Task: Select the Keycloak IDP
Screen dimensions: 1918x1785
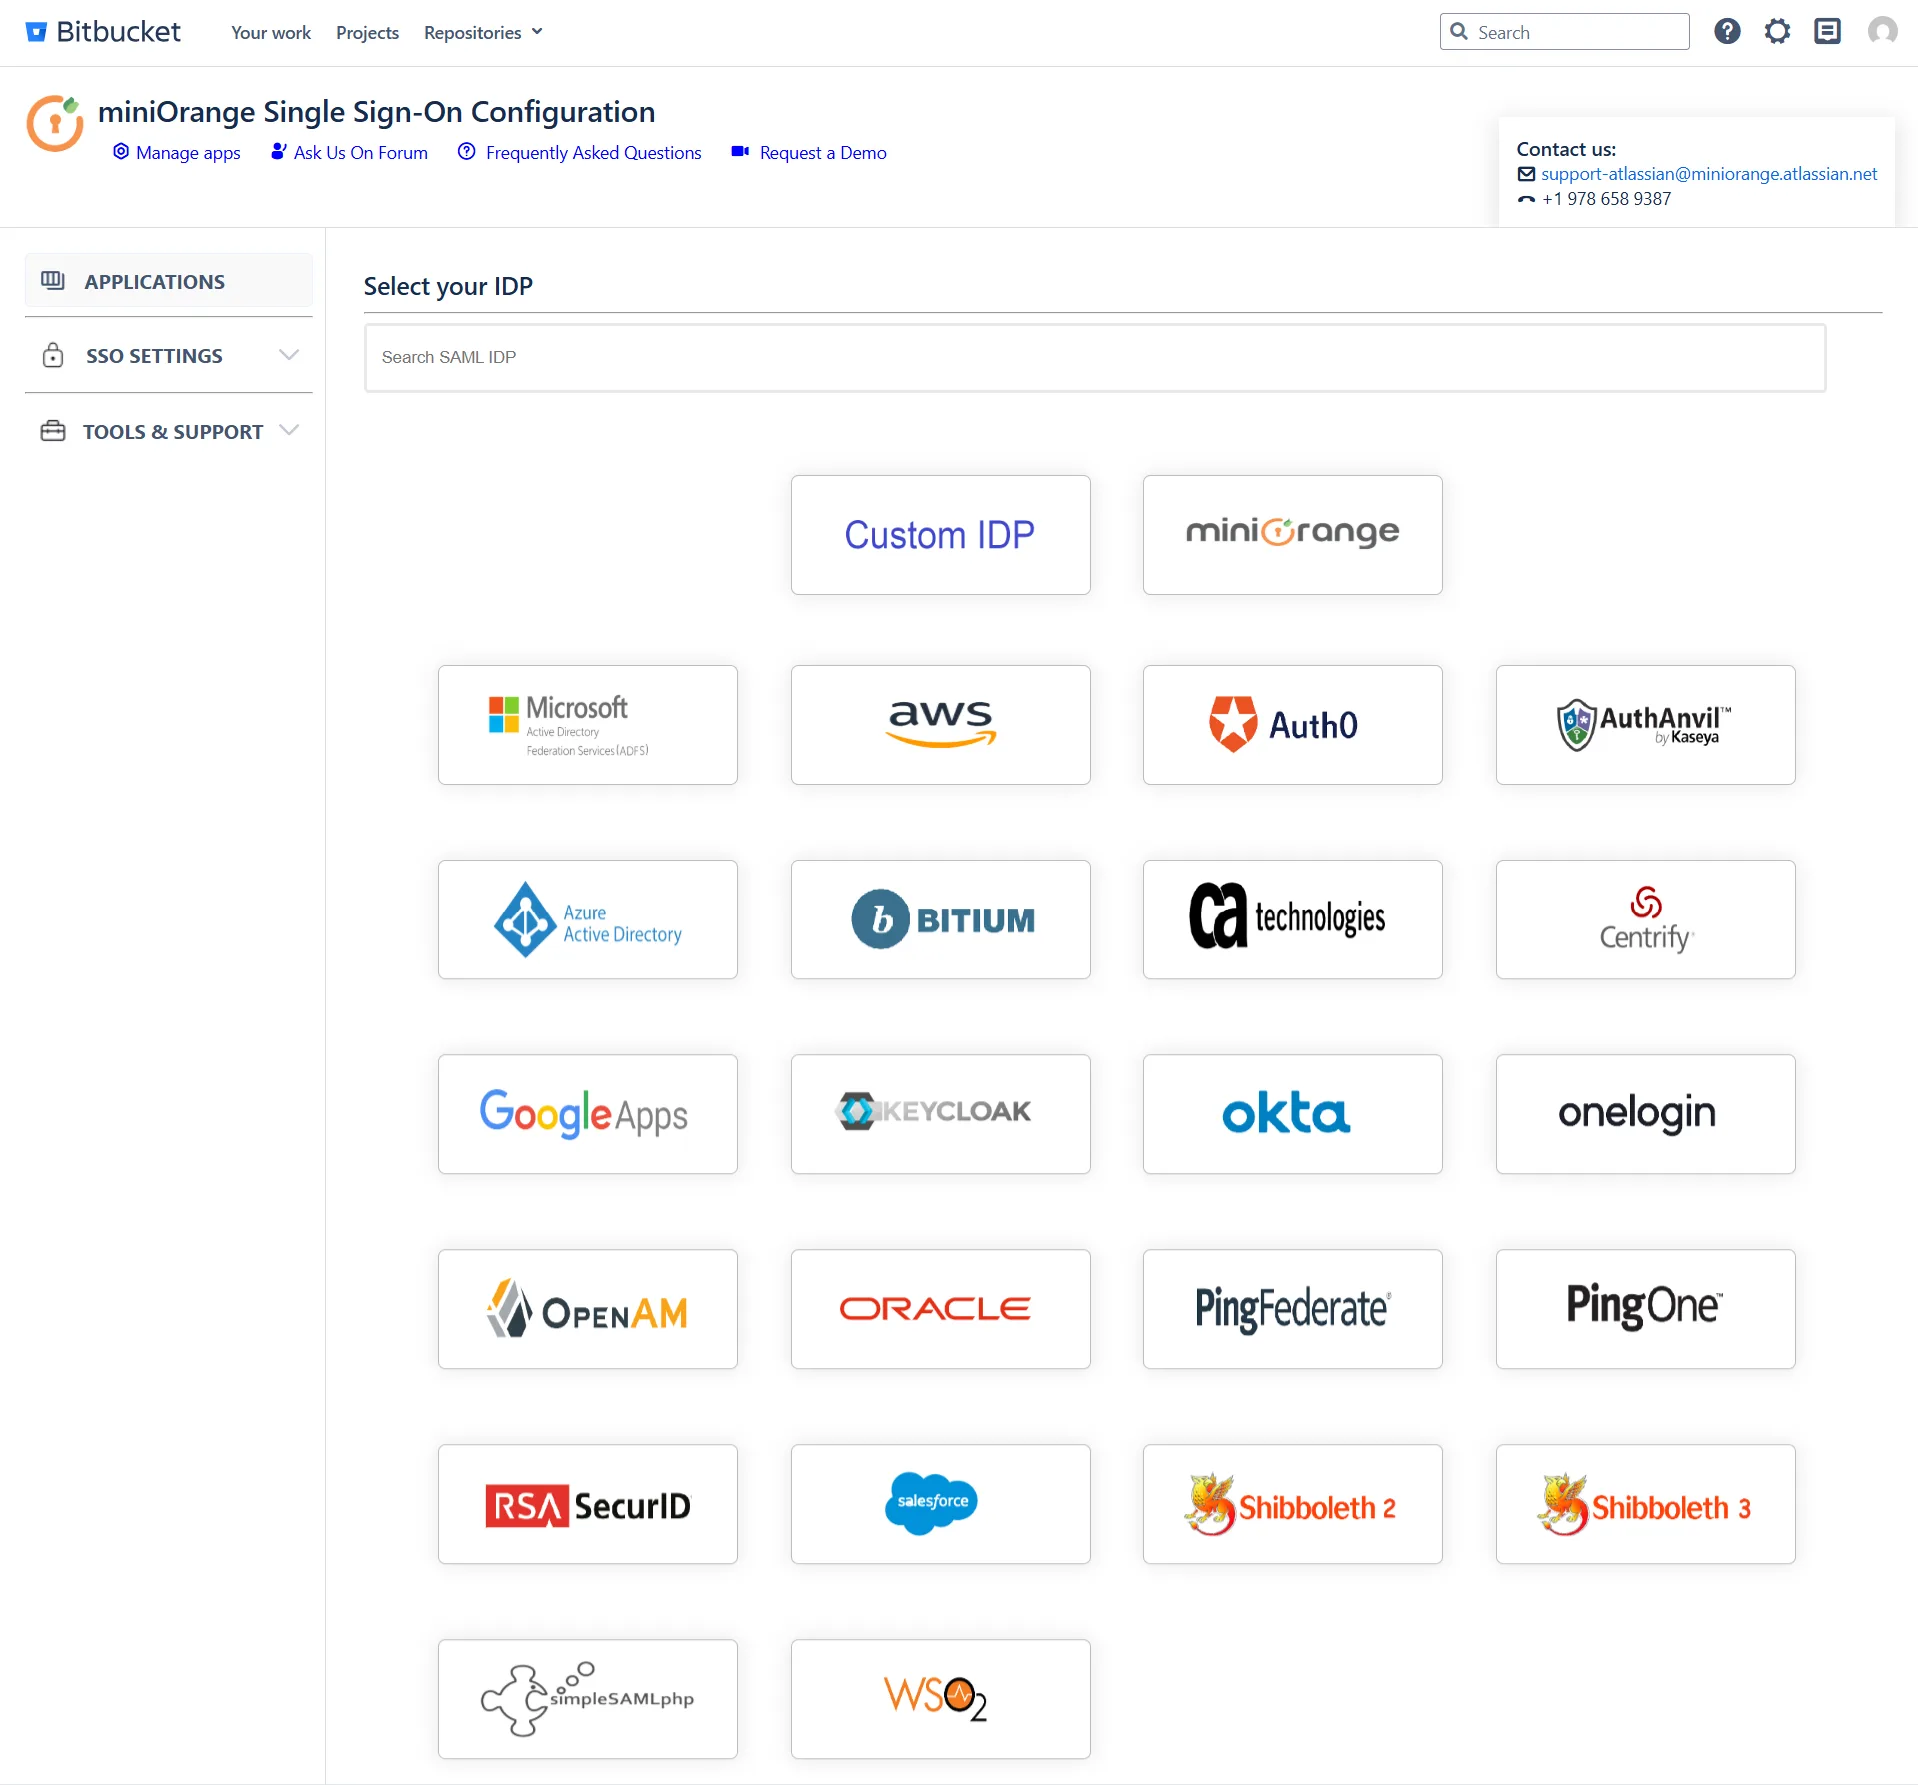Action: point(939,1113)
